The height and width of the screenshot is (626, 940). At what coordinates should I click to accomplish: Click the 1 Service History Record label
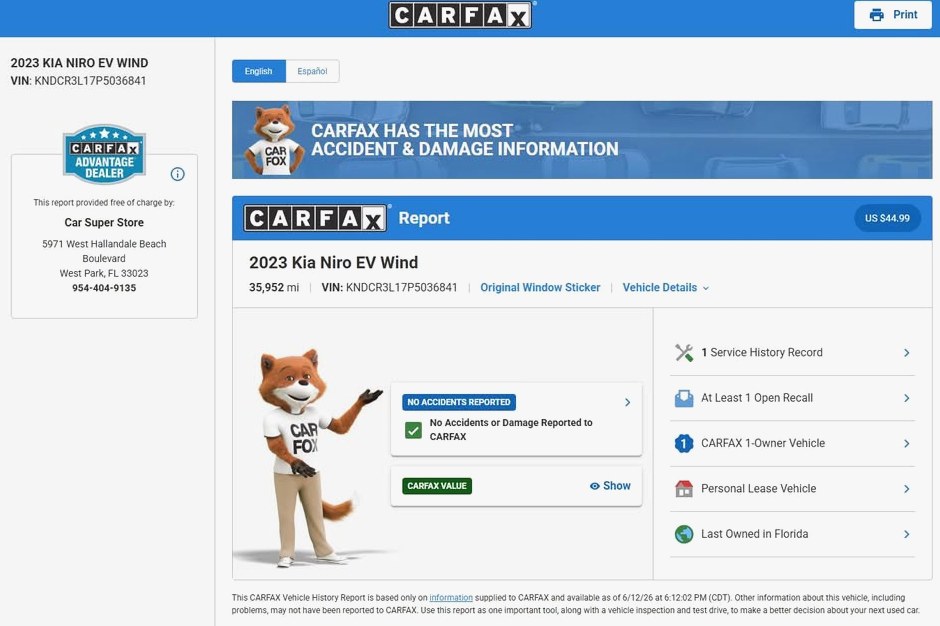tap(762, 353)
